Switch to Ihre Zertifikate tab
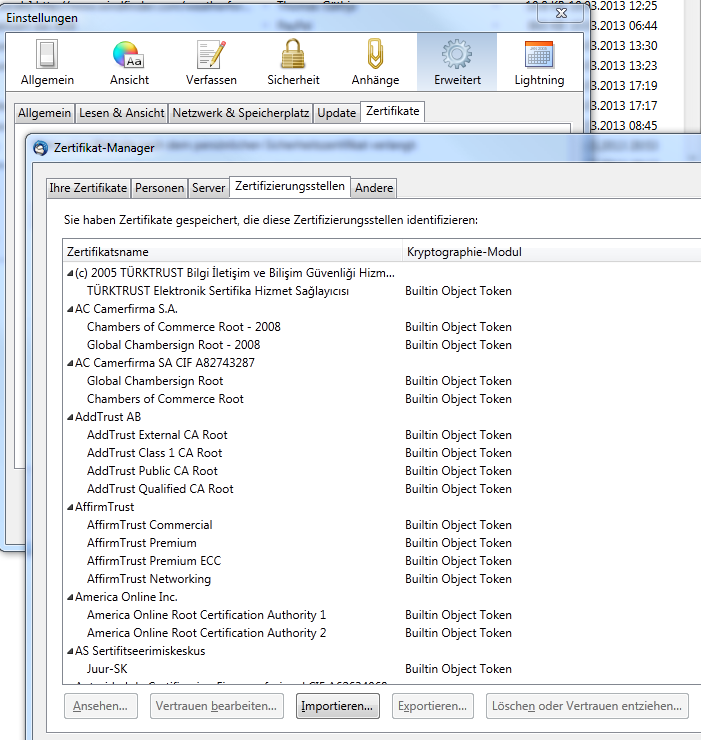Viewport: 701px width, 740px height. pyautogui.click(x=88, y=188)
